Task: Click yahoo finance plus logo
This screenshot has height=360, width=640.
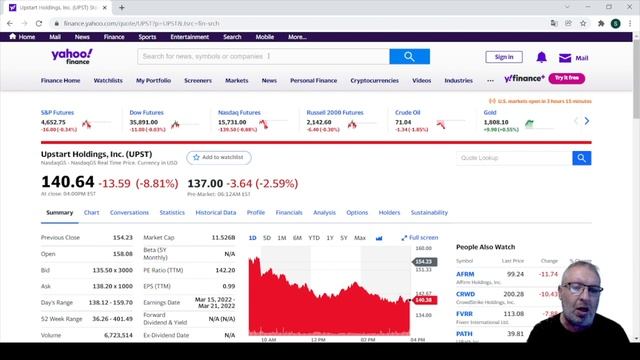Action: coord(524,78)
